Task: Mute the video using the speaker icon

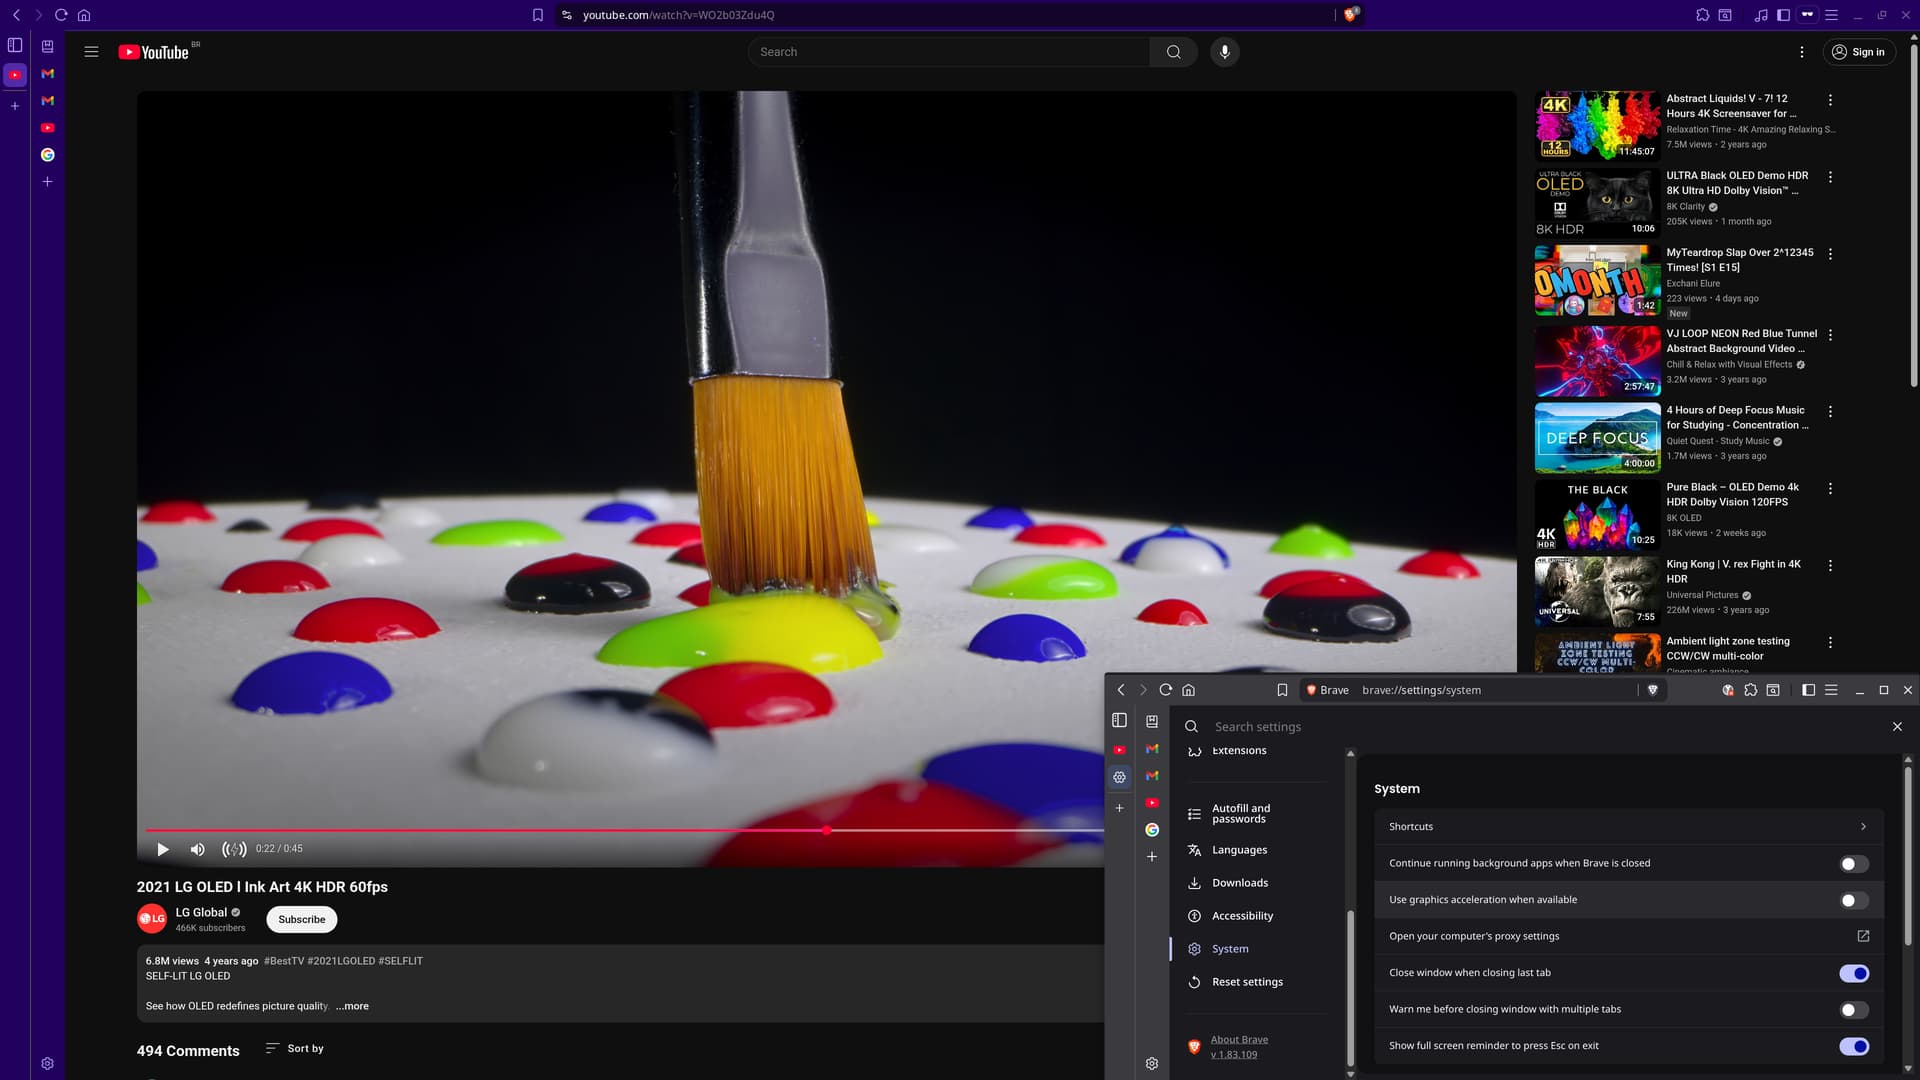Action: click(x=198, y=849)
